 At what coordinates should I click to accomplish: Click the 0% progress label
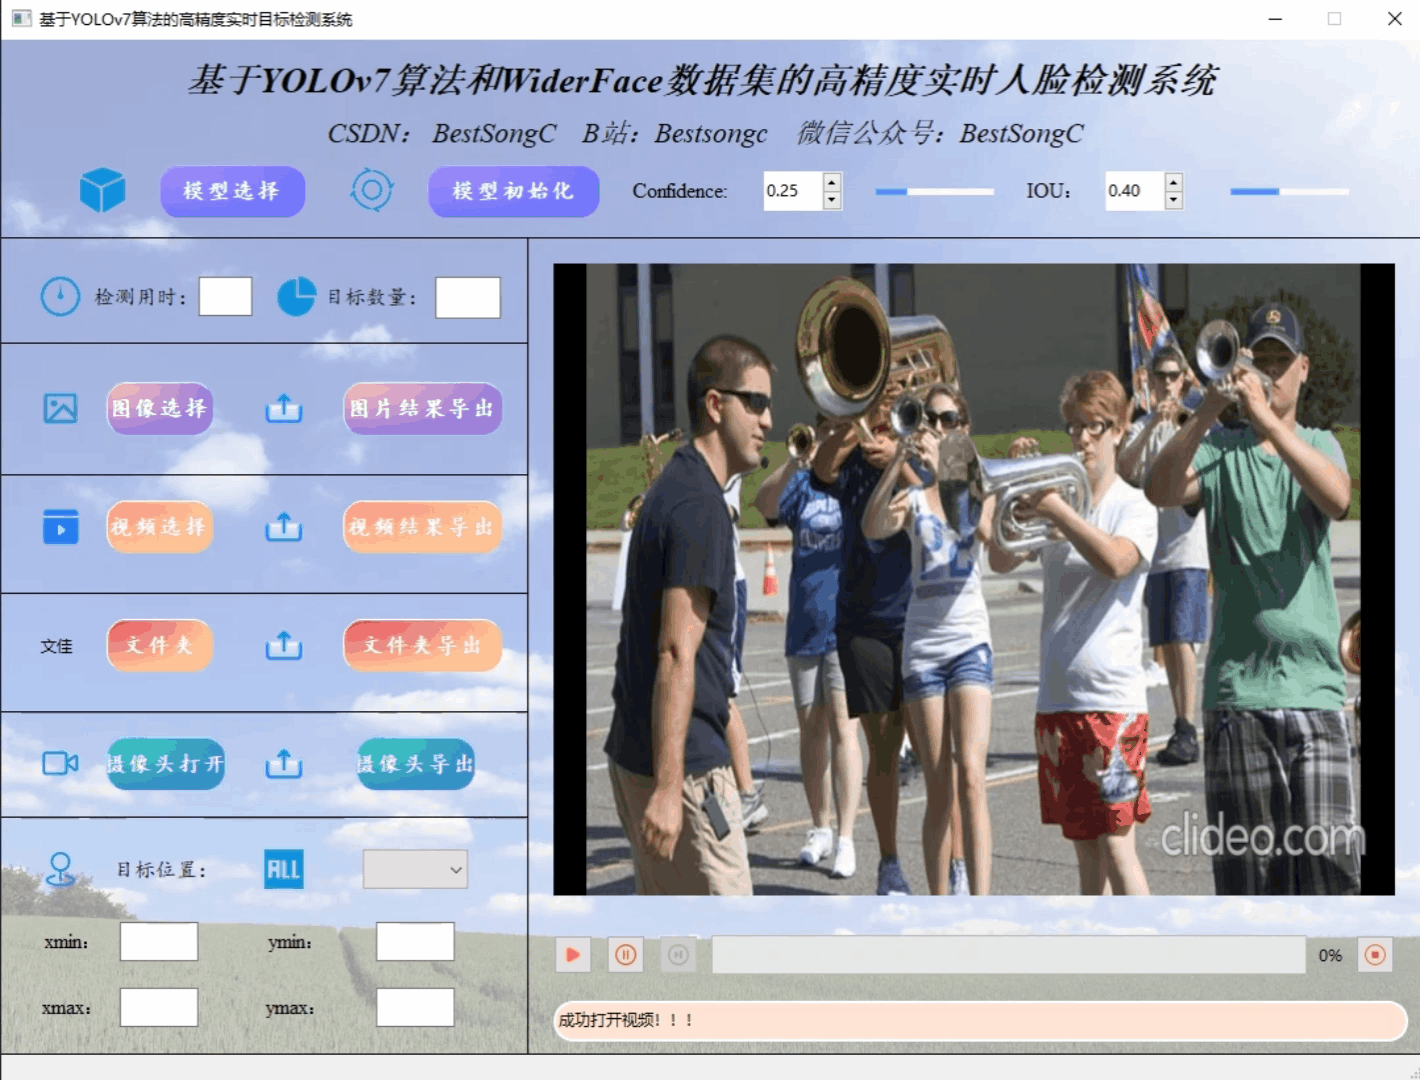(1330, 956)
